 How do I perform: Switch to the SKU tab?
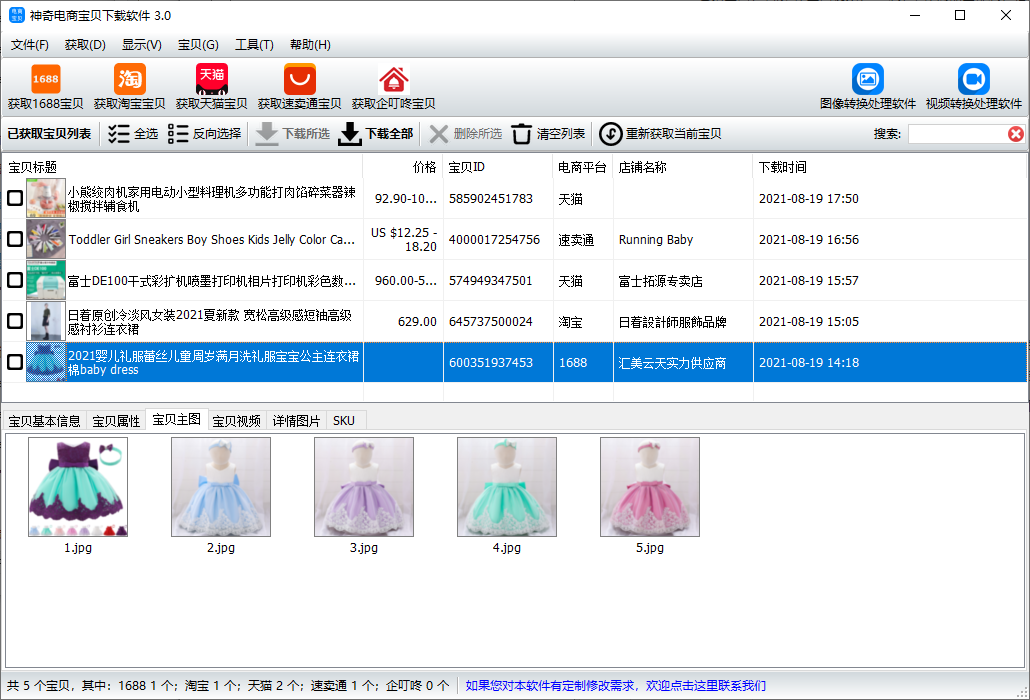pos(344,421)
